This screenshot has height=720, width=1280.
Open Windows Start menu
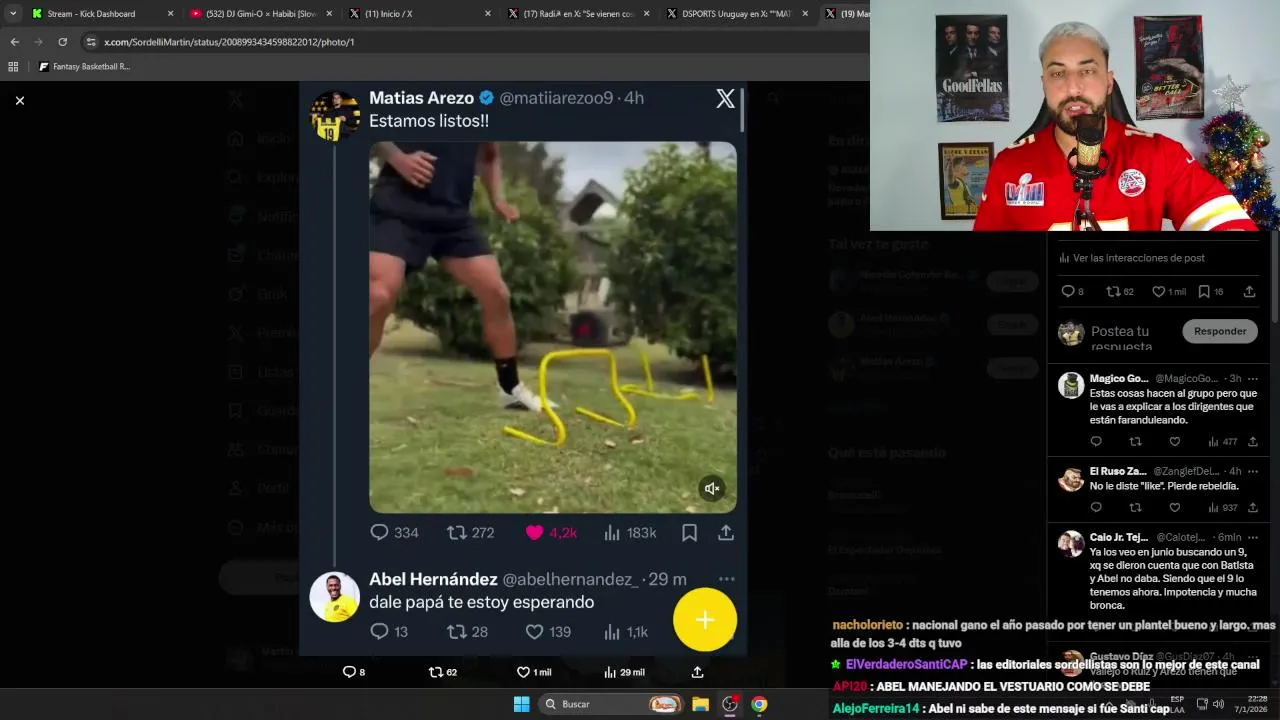(x=522, y=704)
